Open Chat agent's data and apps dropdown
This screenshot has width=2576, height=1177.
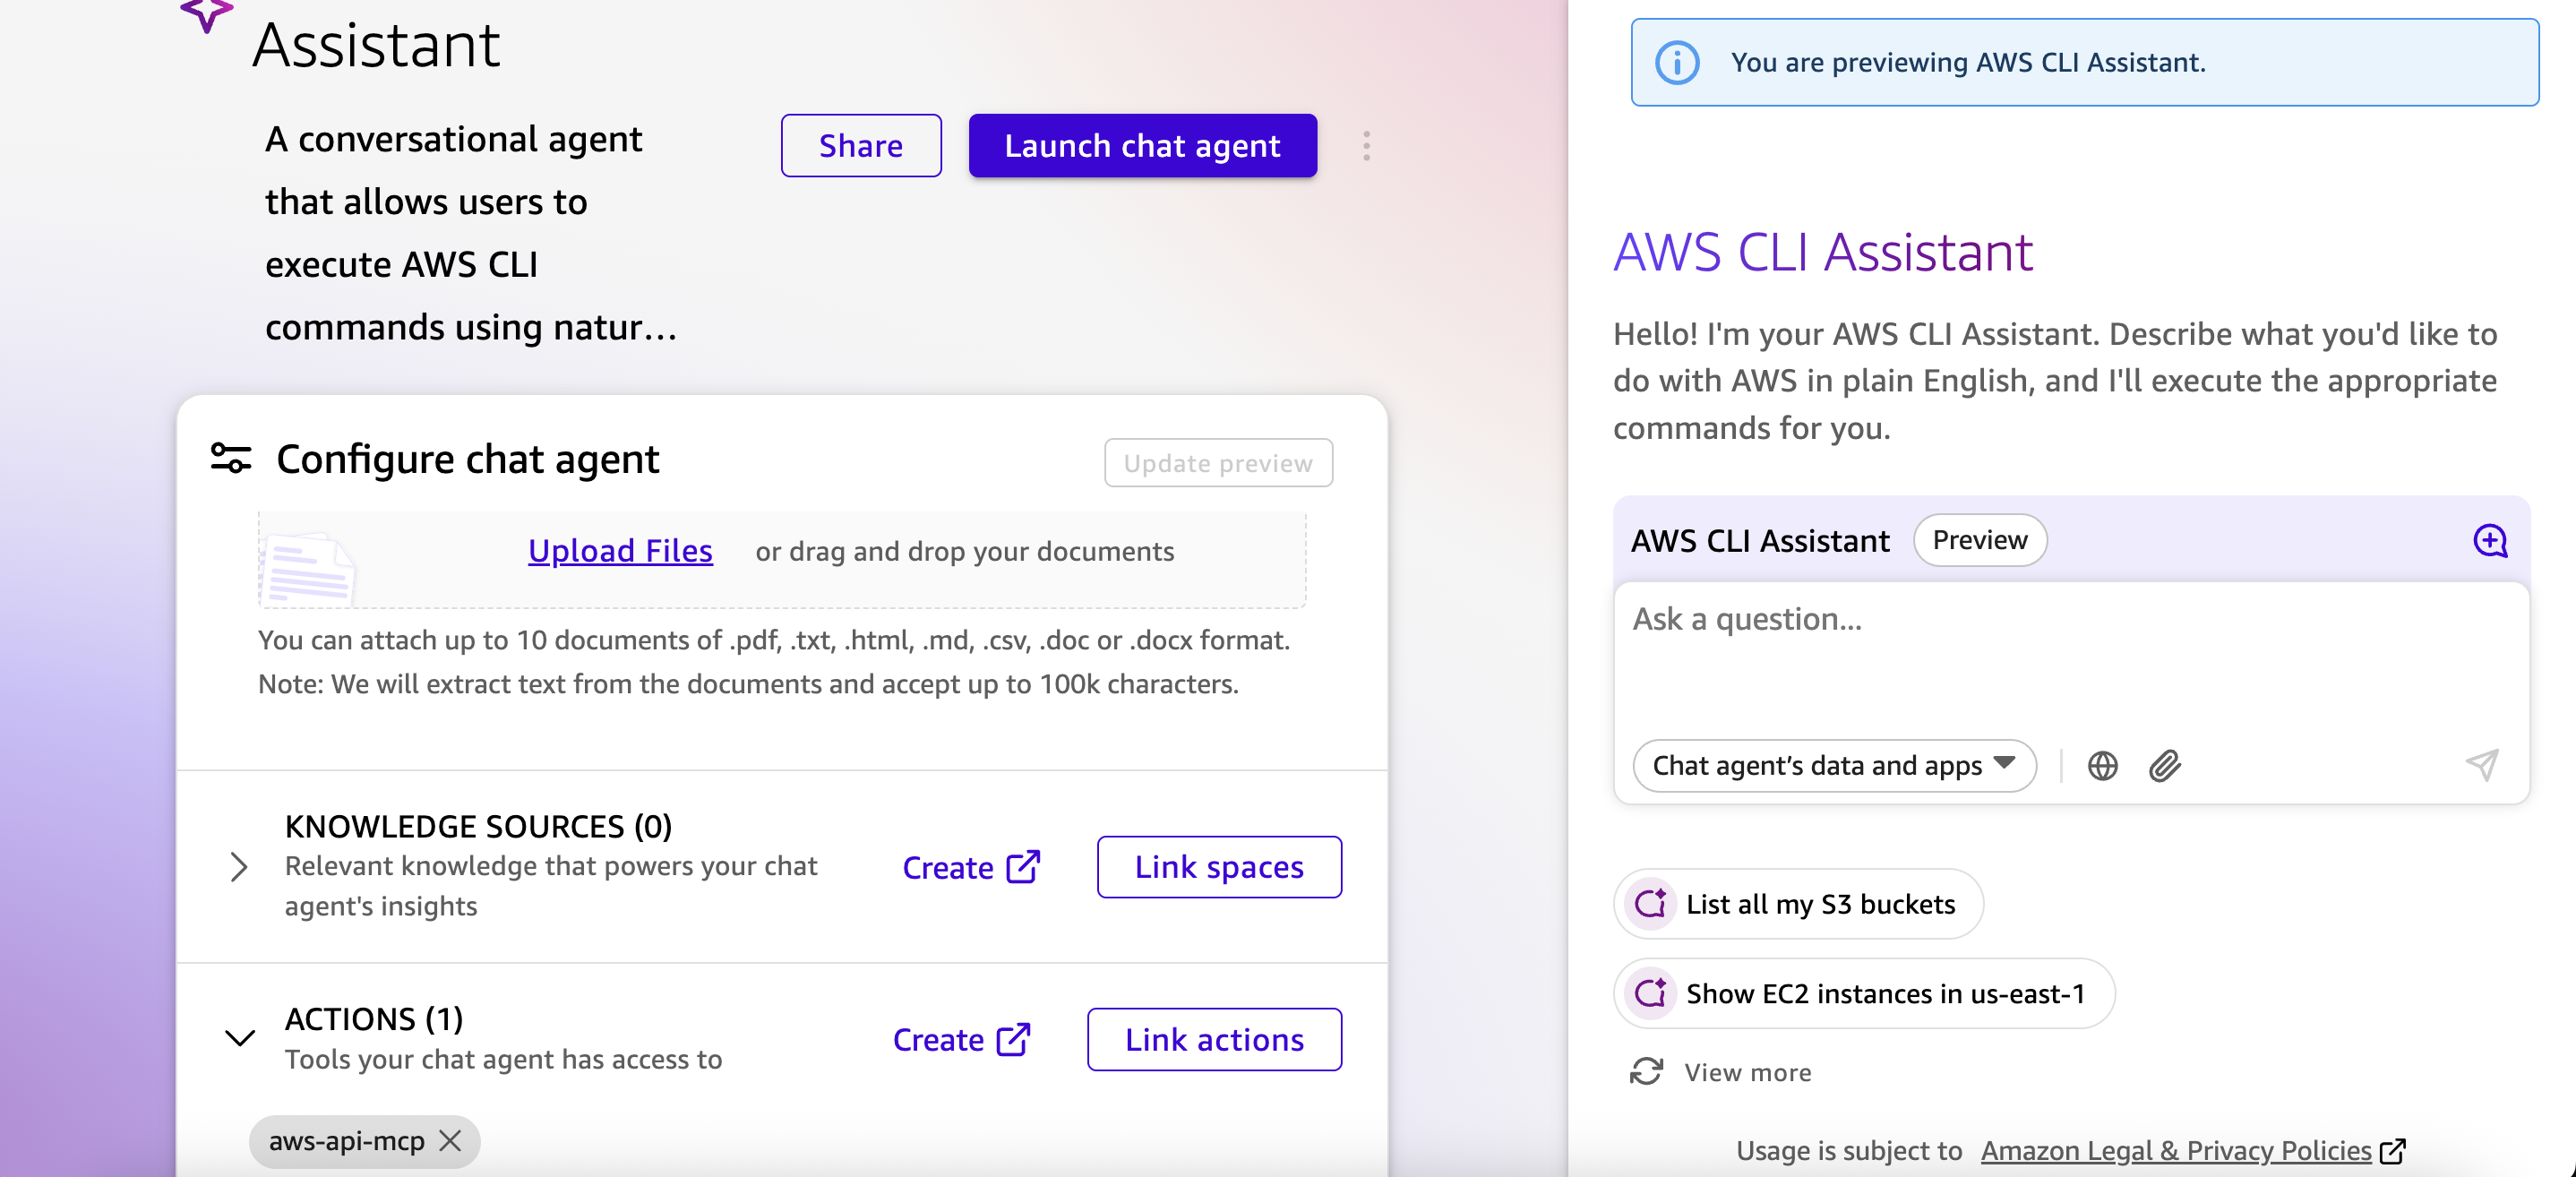coord(1834,766)
